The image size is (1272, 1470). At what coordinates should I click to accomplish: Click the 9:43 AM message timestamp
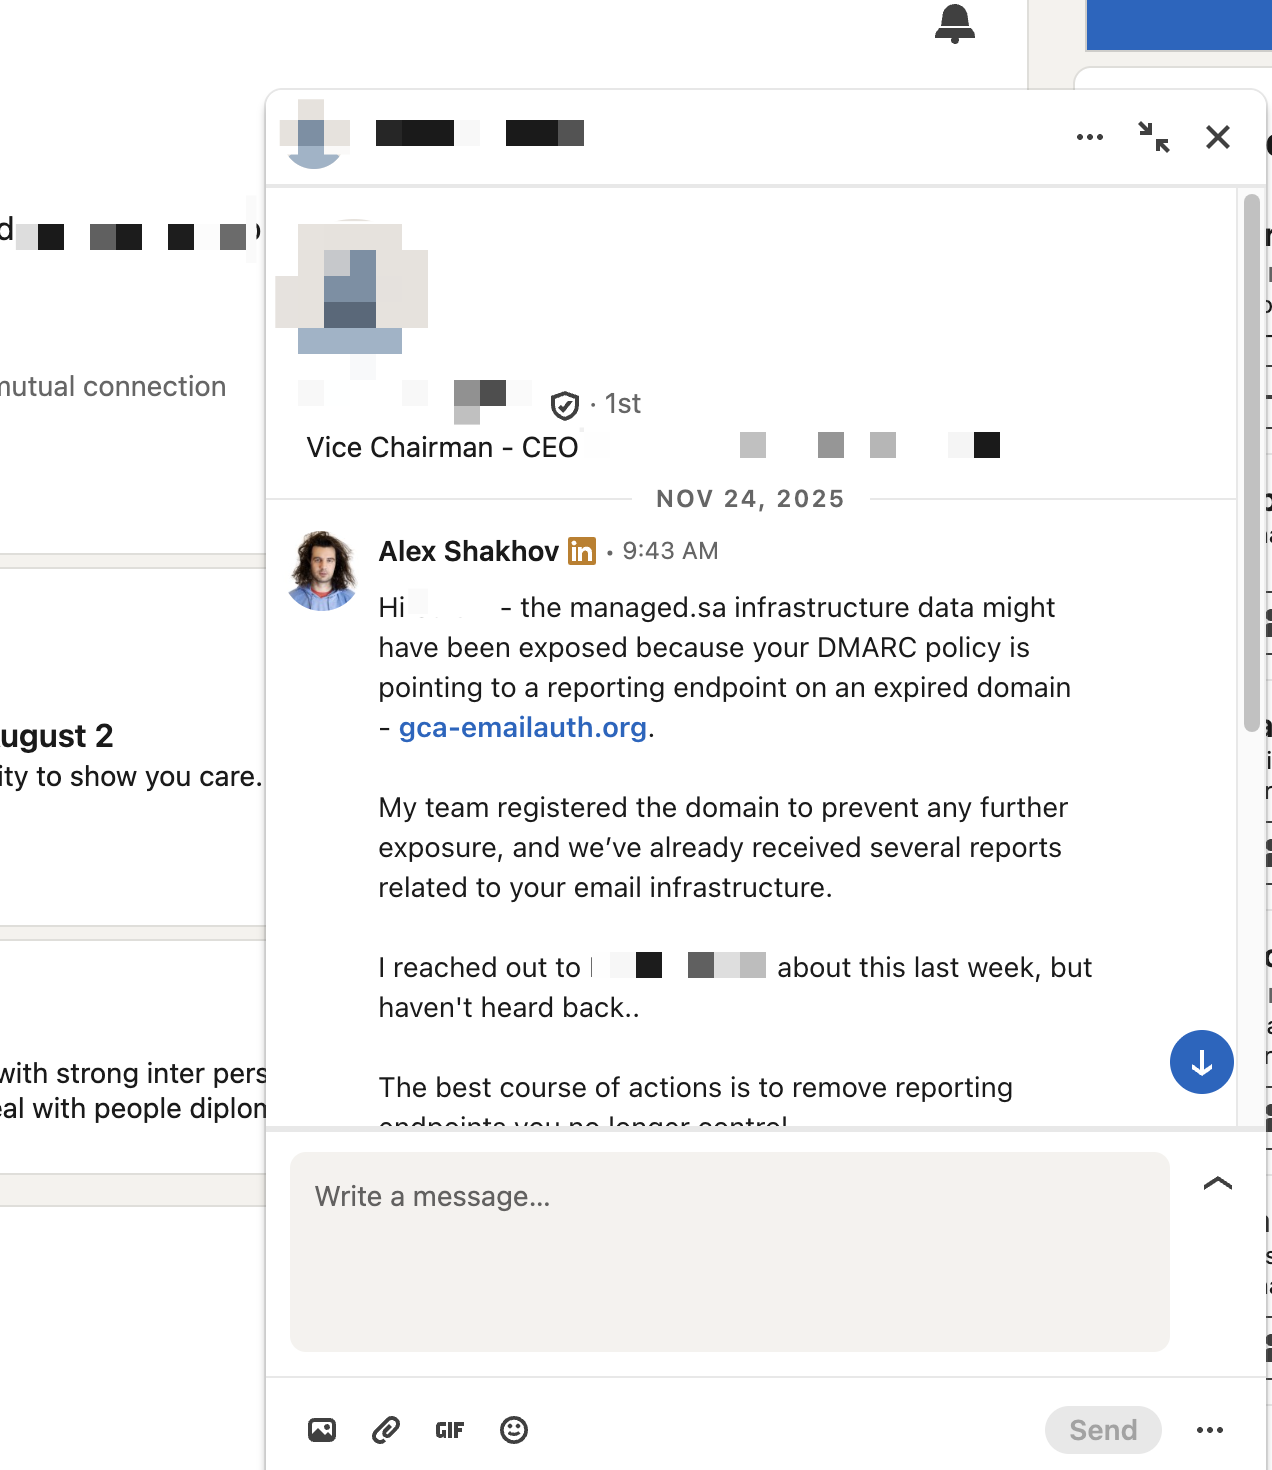(x=670, y=551)
